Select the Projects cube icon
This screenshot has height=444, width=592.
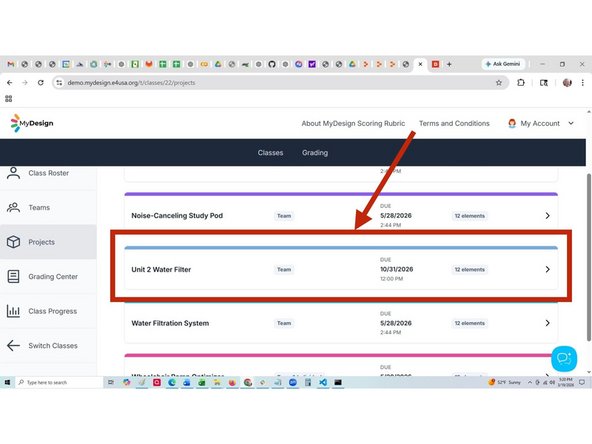pos(14,242)
